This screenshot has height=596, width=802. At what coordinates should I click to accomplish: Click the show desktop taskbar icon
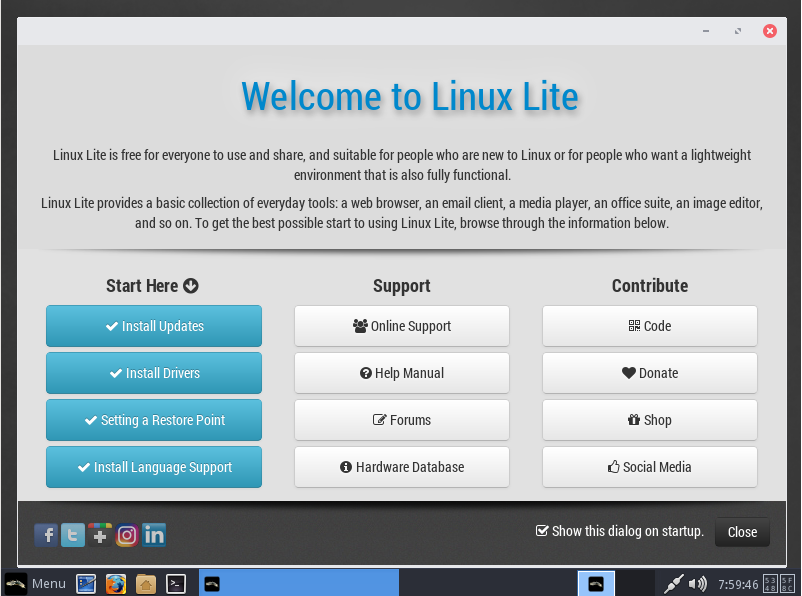pos(86,584)
